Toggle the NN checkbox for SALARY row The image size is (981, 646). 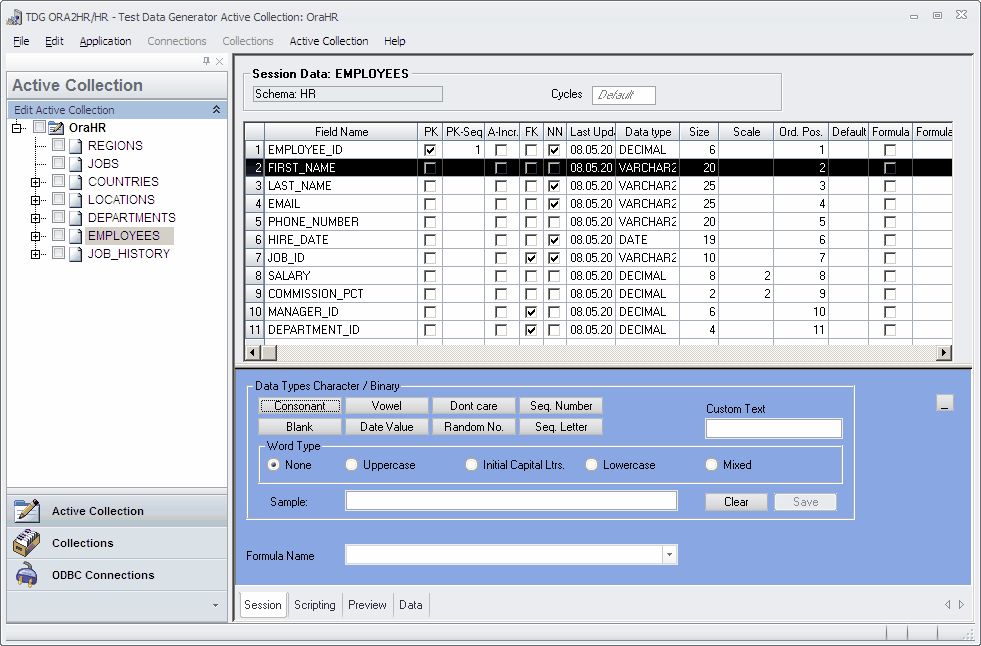(x=553, y=275)
